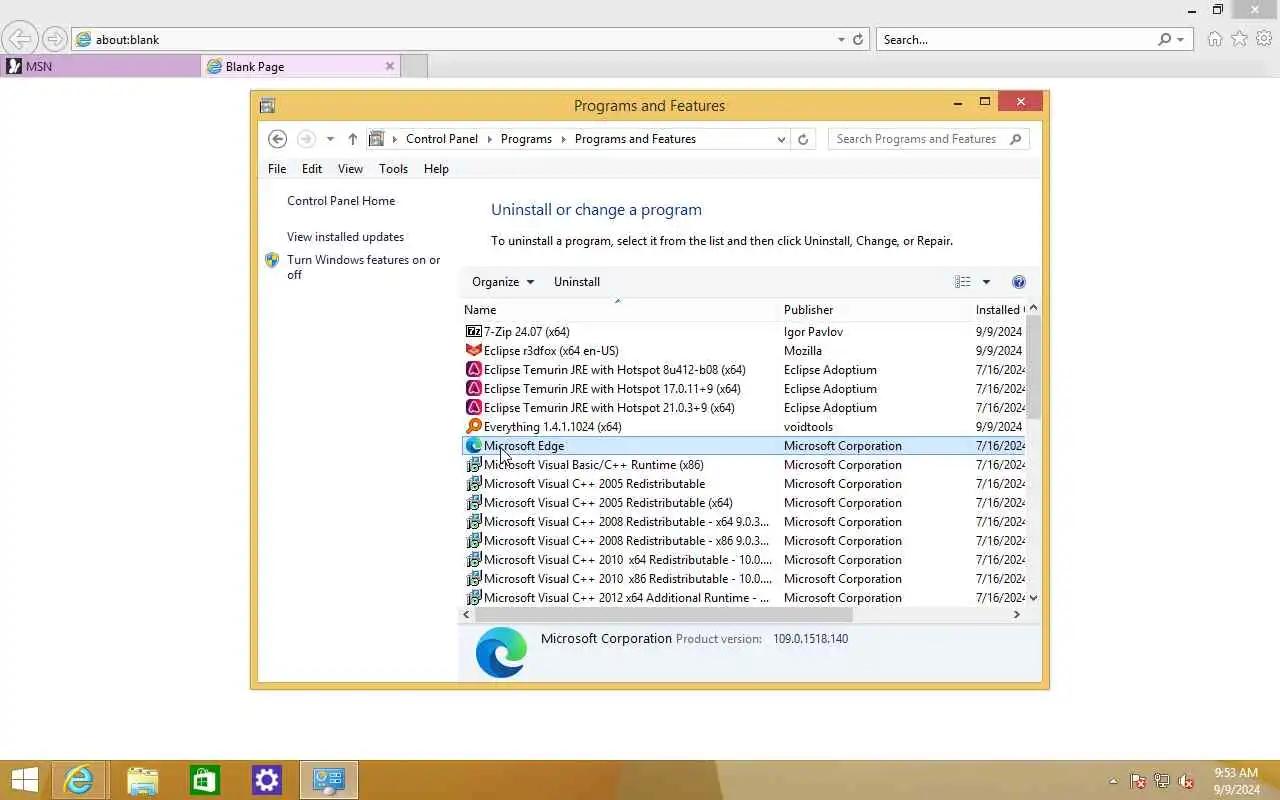Open Internet Explorer favorites star

[x=1239, y=39]
